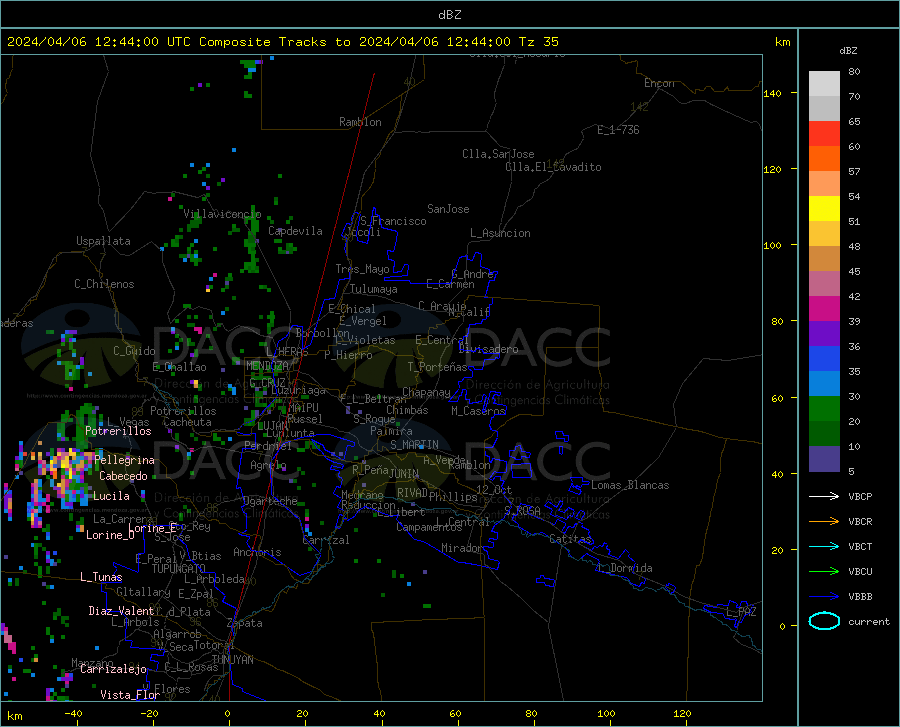Click the 'Potrerillos' white label near storm cells
This screenshot has width=900, height=727.
pyautogui.click(x=118, y=431)
